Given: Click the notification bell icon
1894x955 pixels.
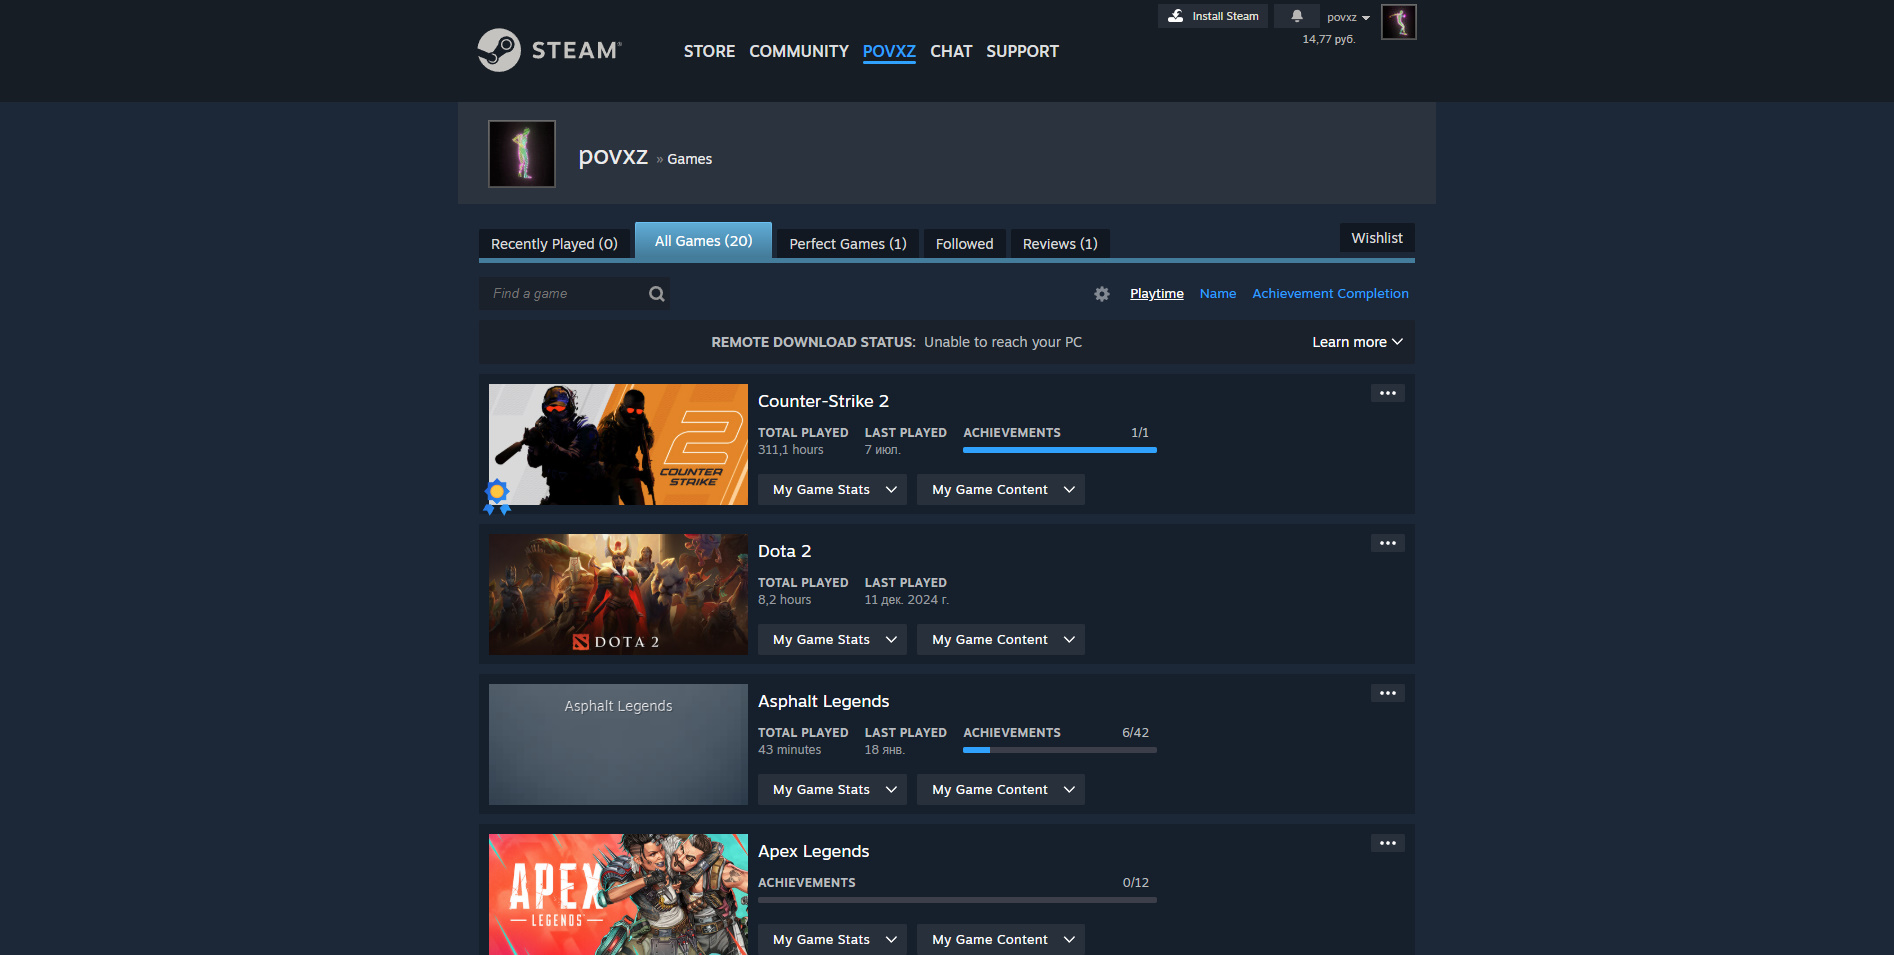Looking at the screenshot, I should click(1297, 16).
